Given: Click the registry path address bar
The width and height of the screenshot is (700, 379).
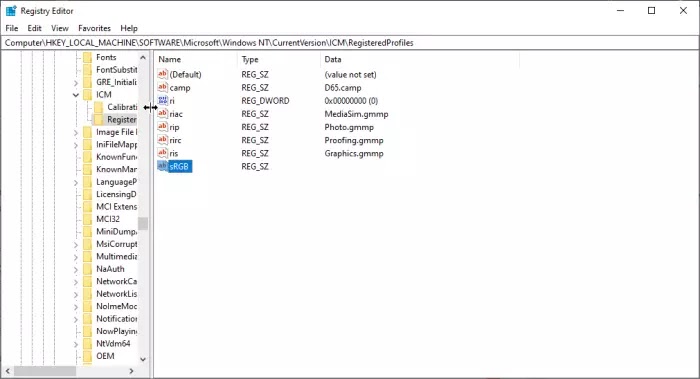Looking at the screenshot, I should click(350, 43).
